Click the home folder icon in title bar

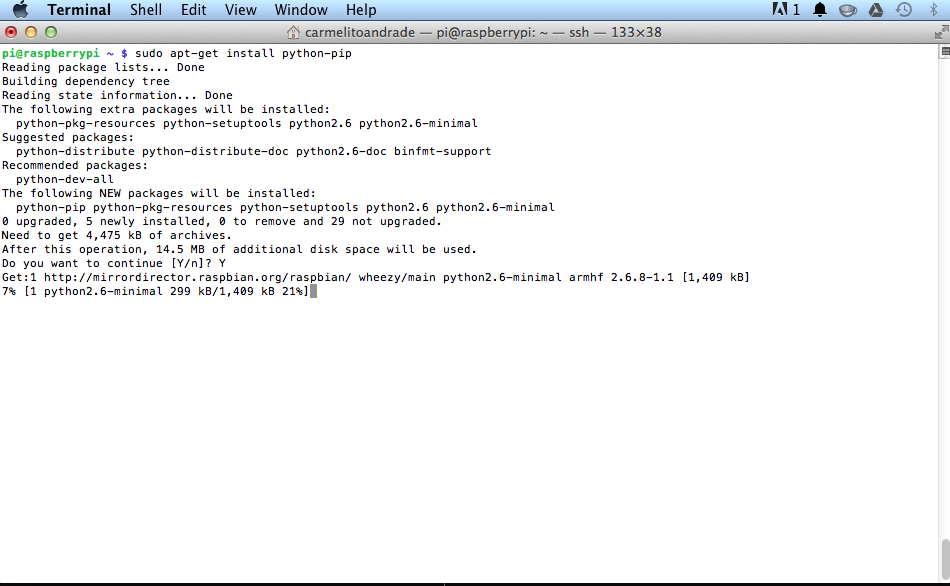(x=293, y=32)
